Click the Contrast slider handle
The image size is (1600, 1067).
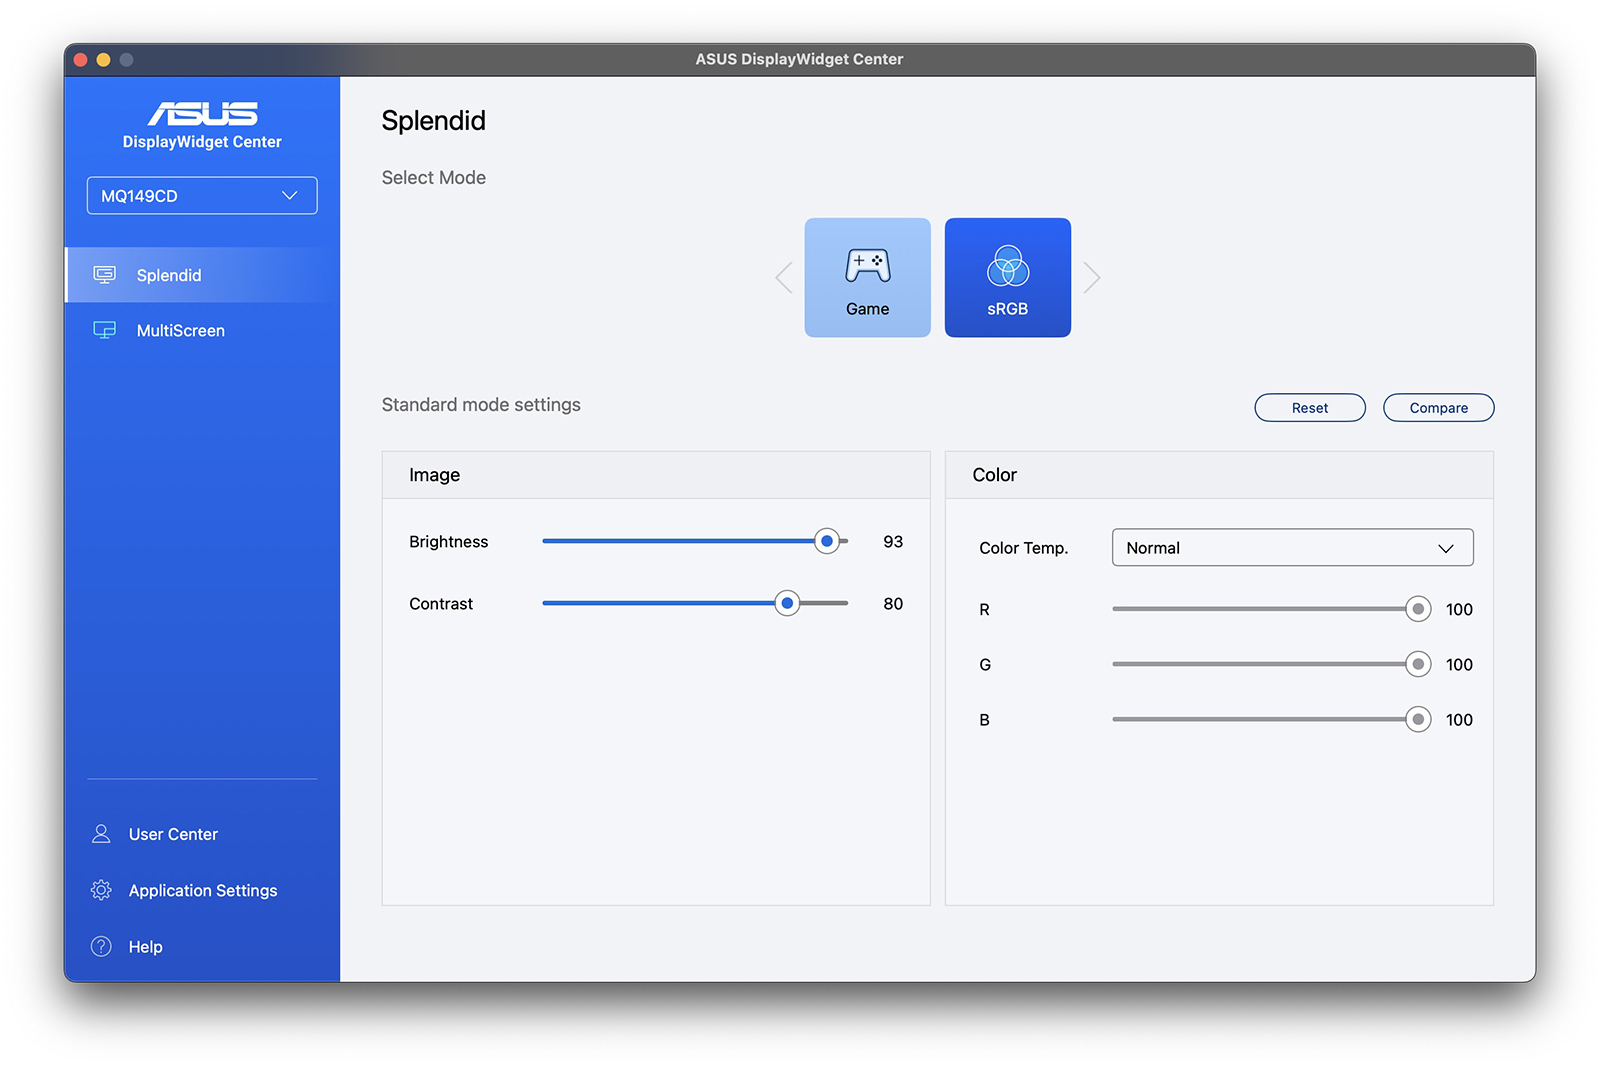pos(787,603)
